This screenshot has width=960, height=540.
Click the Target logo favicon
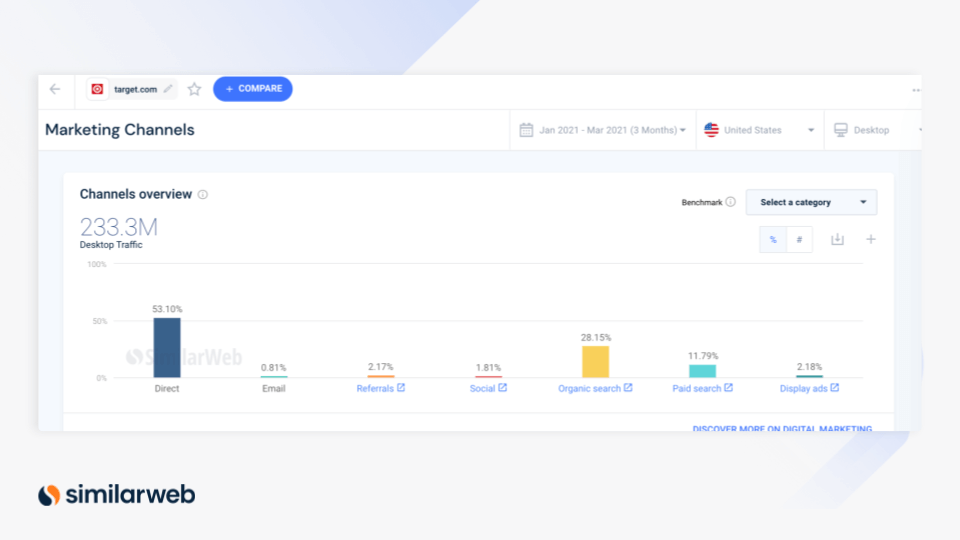click(x=97, y=89)
